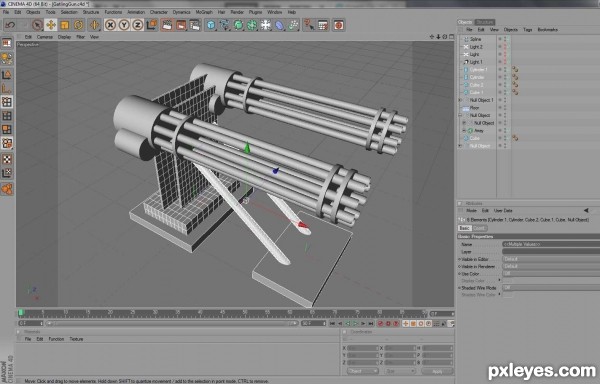This screenshot has height=384, width=600.
Task: Select the Floor object
Action: 474,108
